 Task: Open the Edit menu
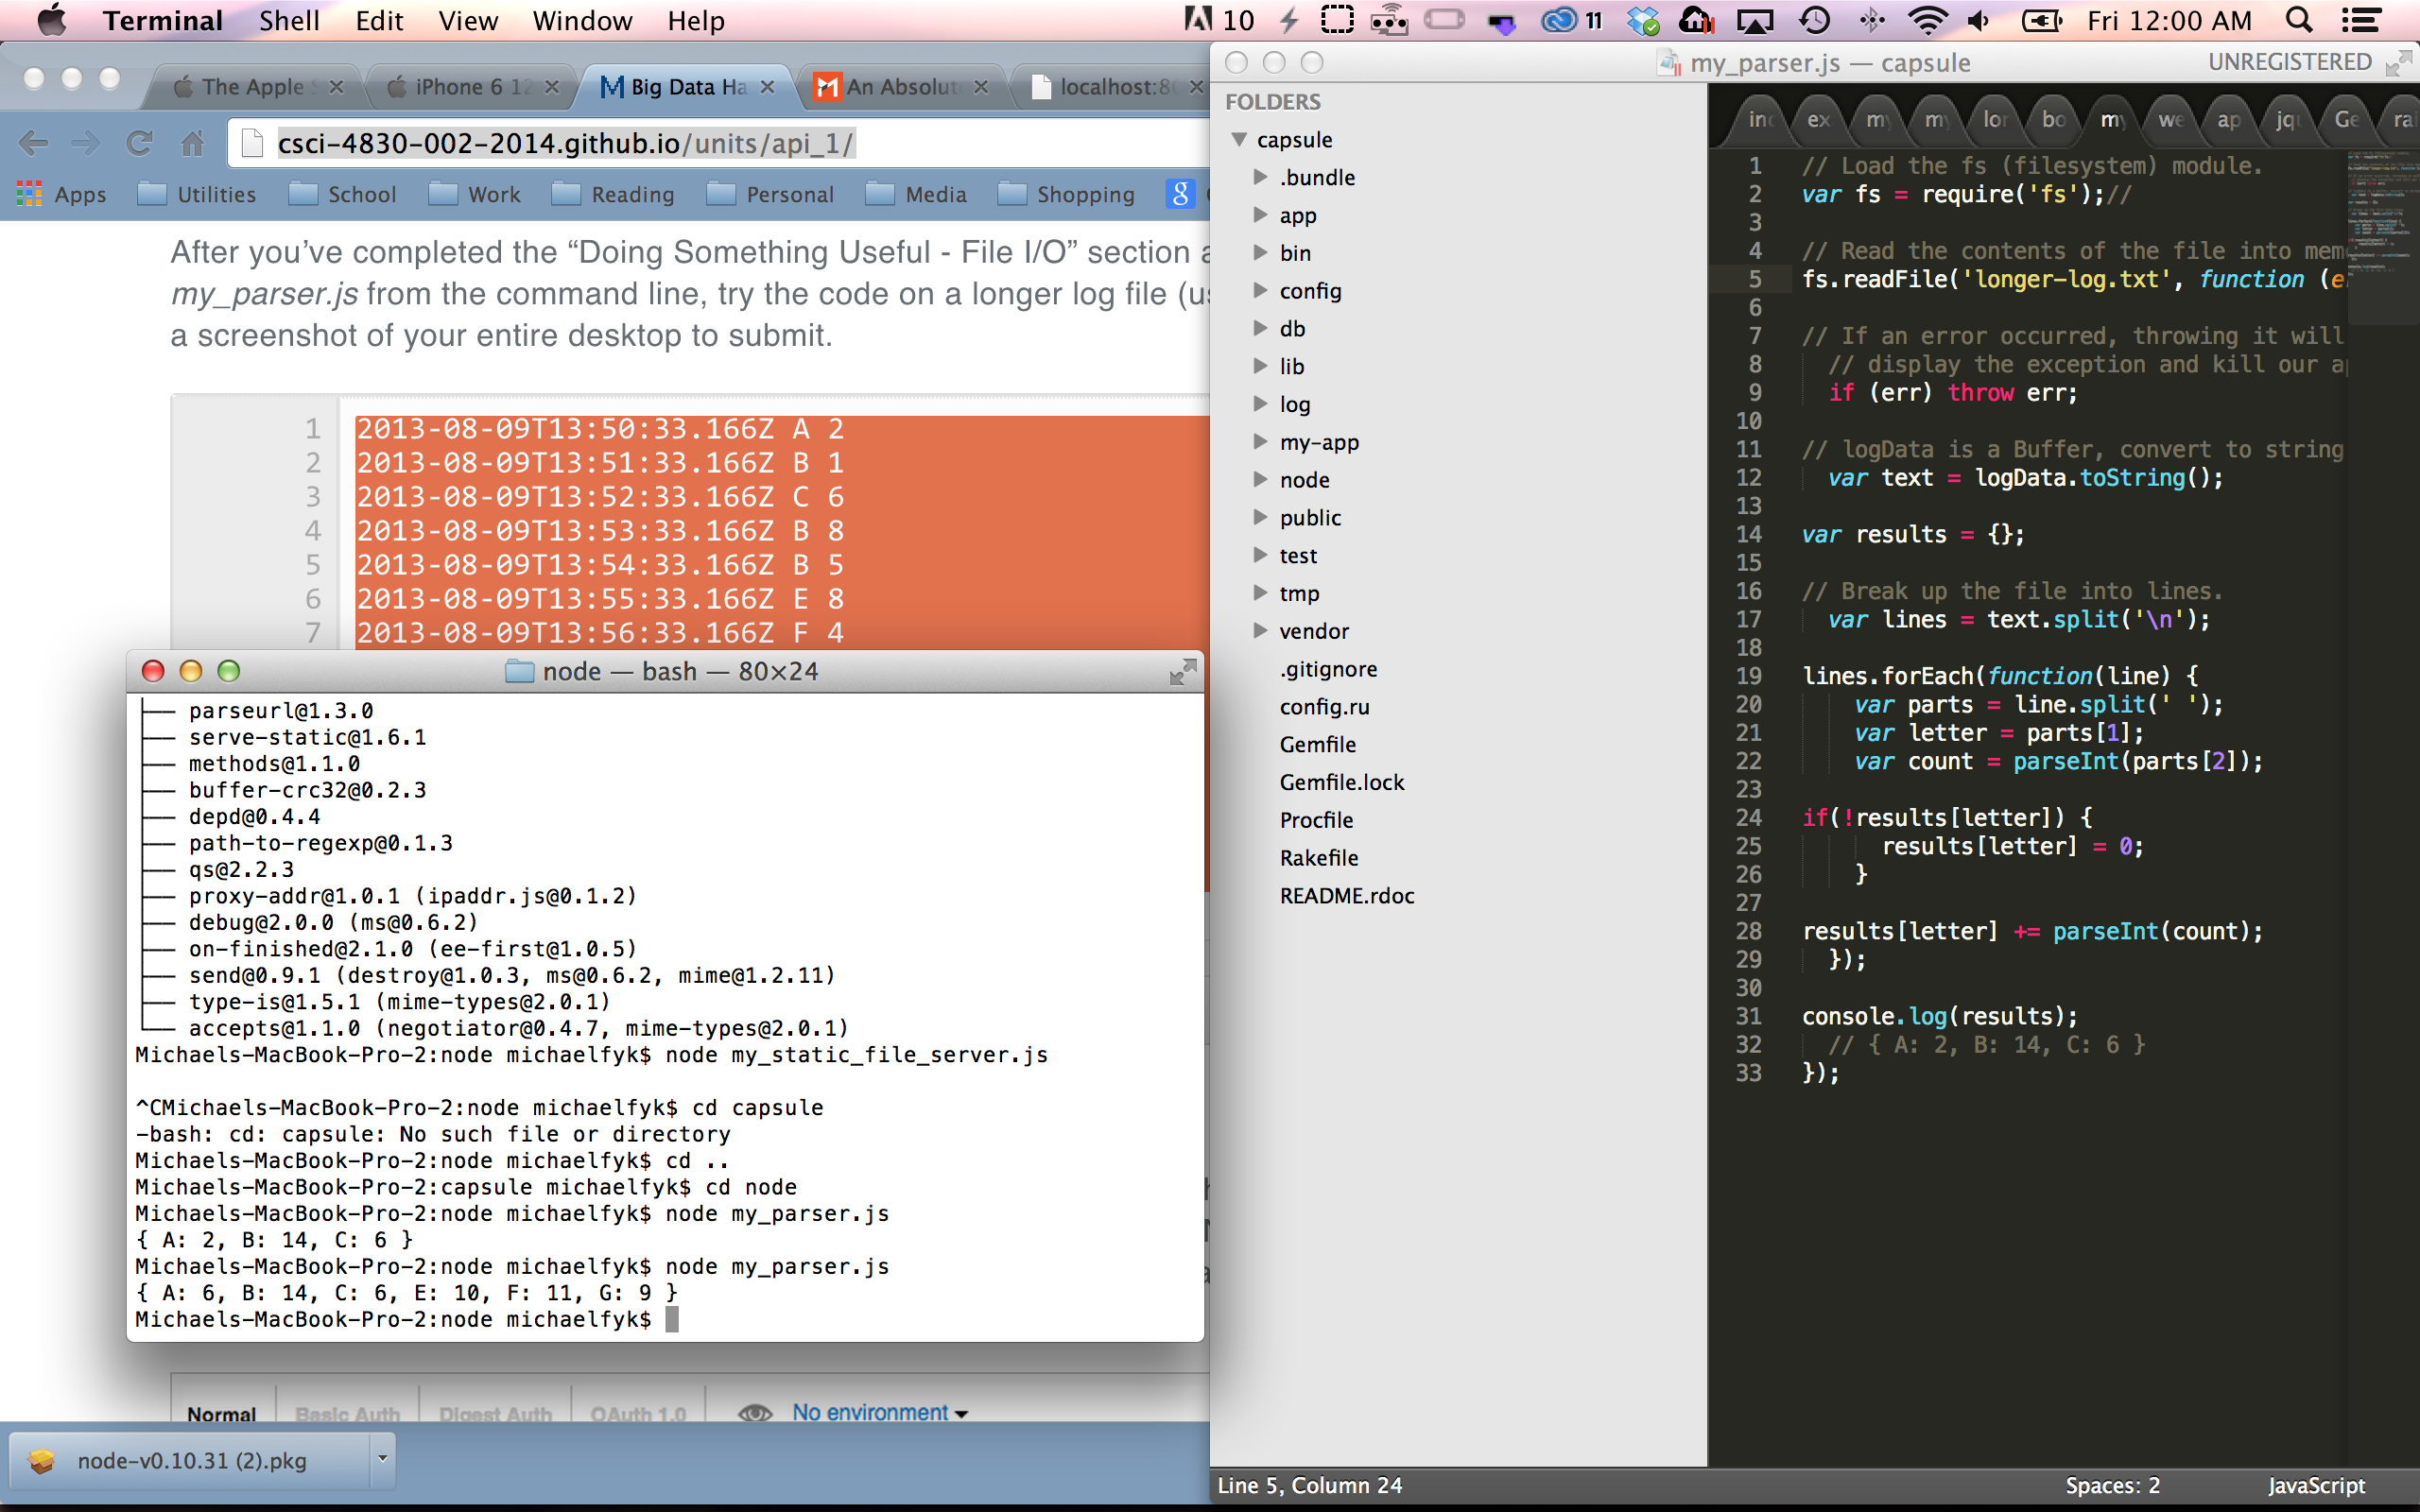[x=379, y=20]
